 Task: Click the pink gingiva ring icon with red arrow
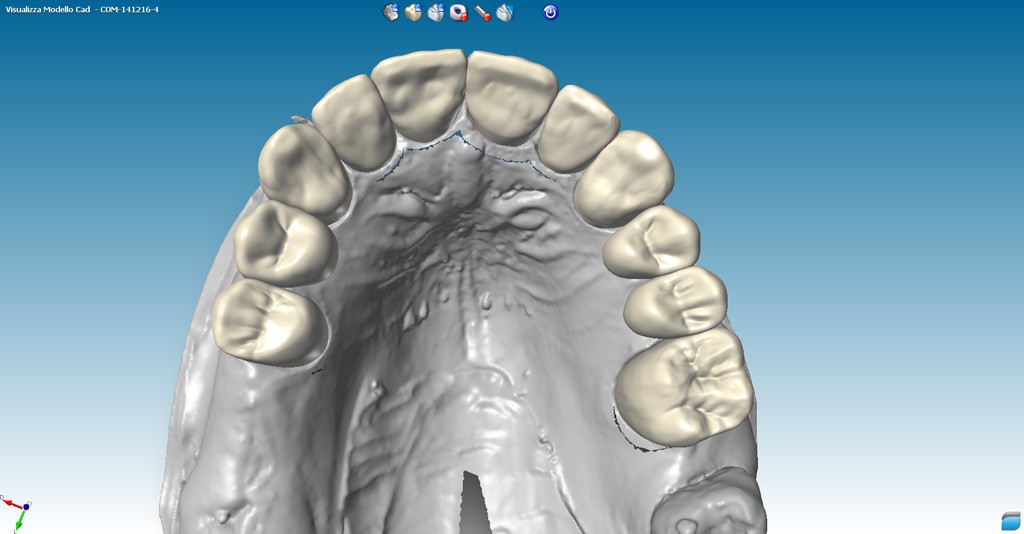click(459, 12)
